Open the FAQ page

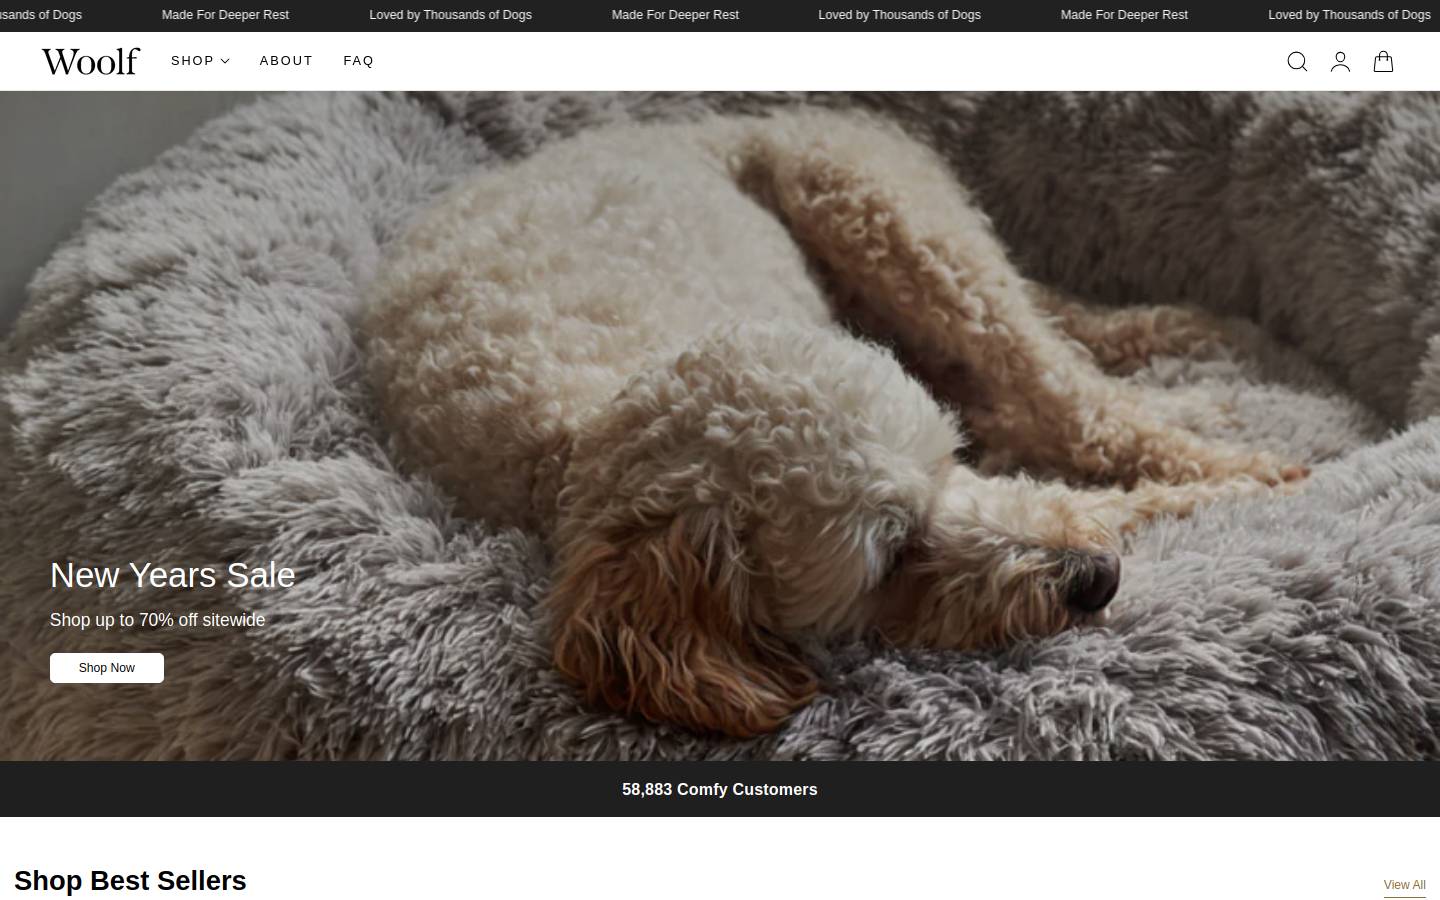[x=358, y=61]
